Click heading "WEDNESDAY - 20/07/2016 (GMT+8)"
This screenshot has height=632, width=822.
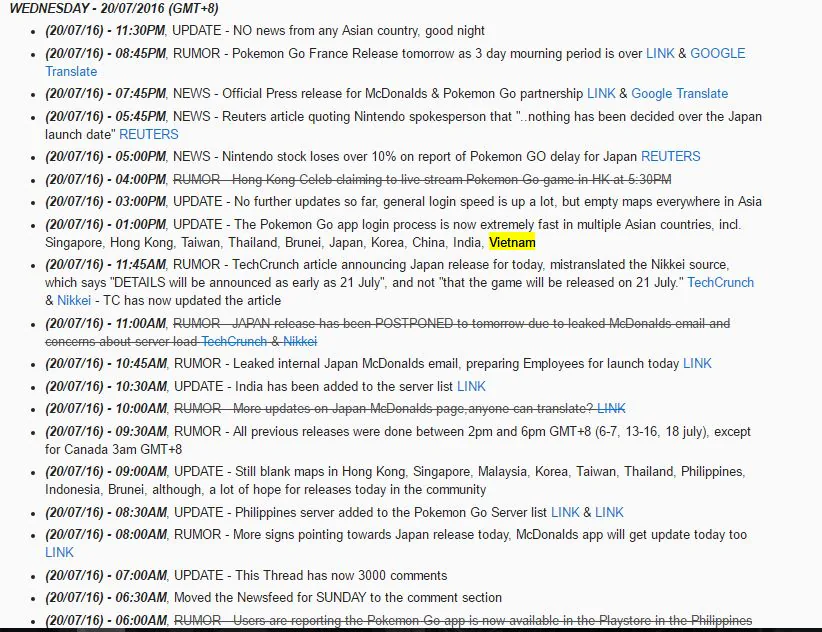(x=114, y=8)
